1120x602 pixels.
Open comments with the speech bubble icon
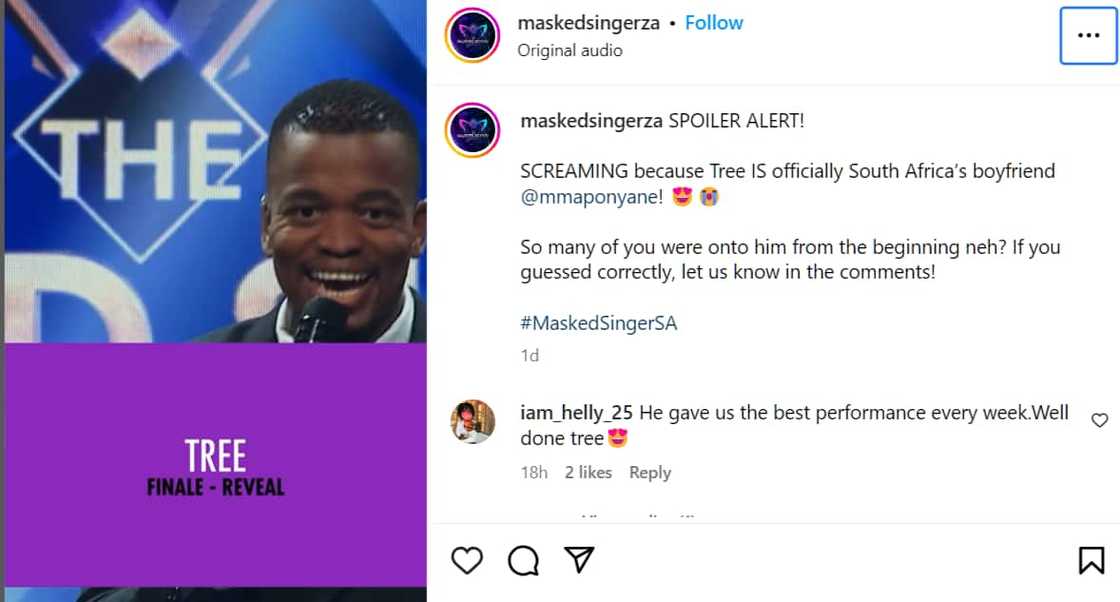point(522,560)
